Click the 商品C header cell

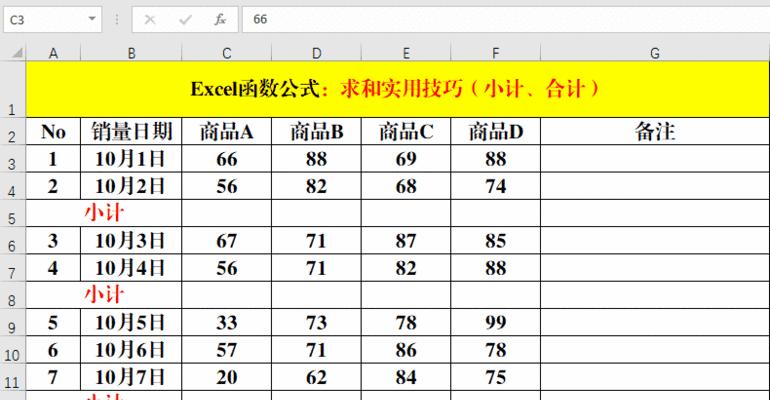406,132
